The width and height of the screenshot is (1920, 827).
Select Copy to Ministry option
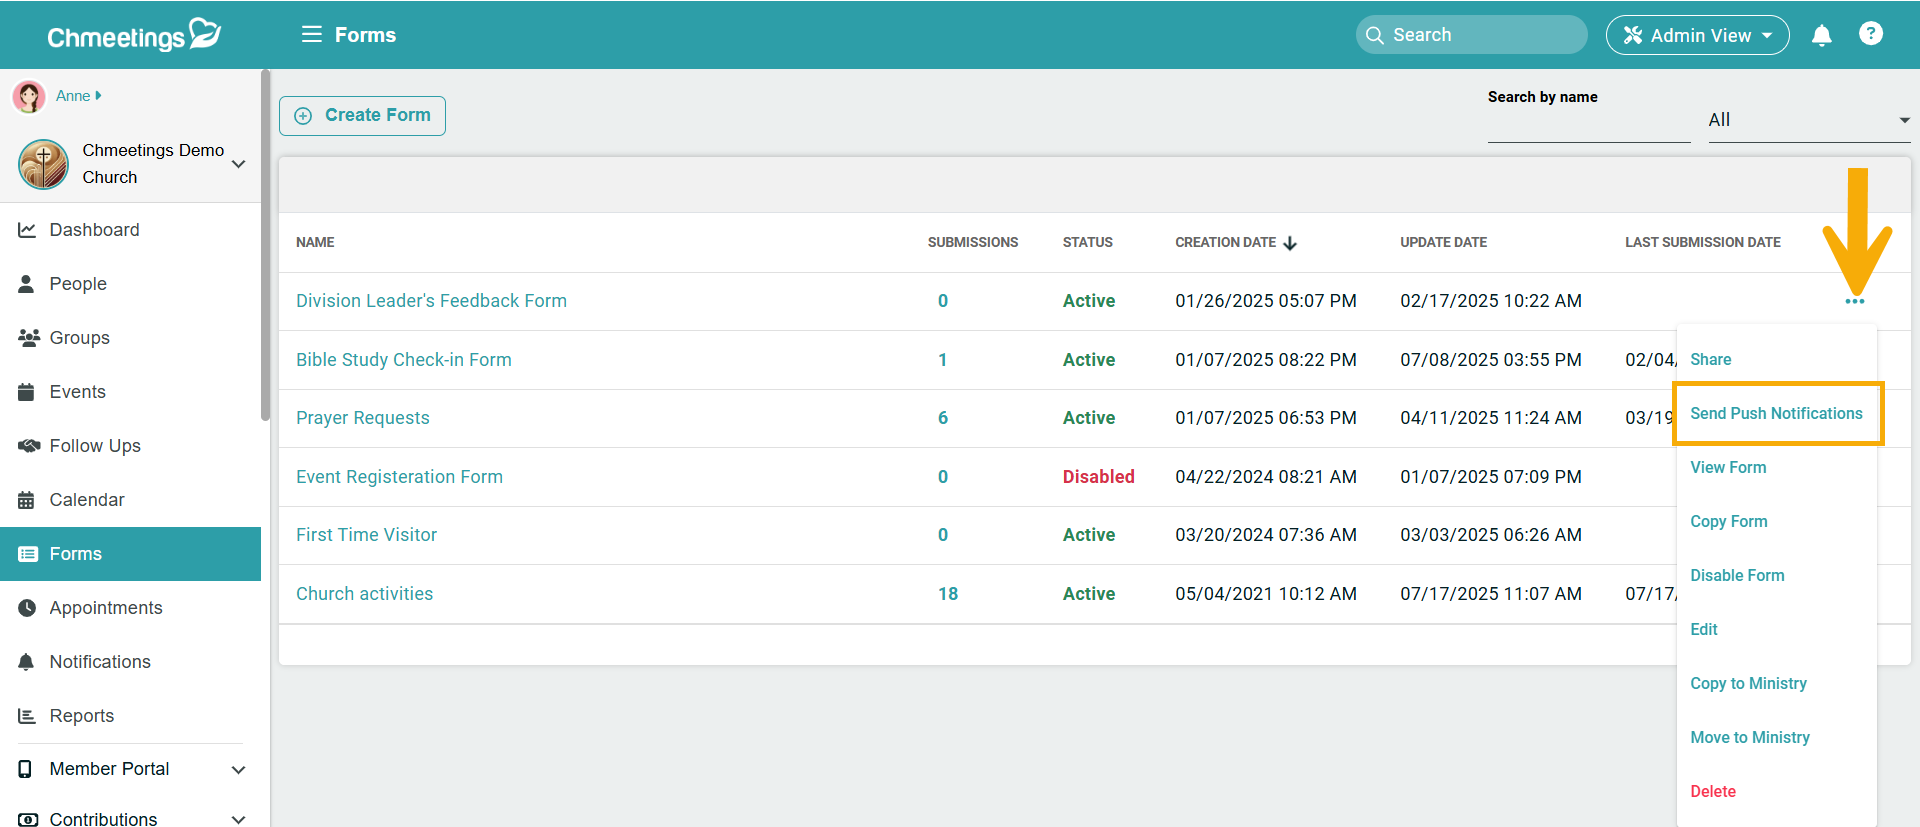[x=1748, y=683]
